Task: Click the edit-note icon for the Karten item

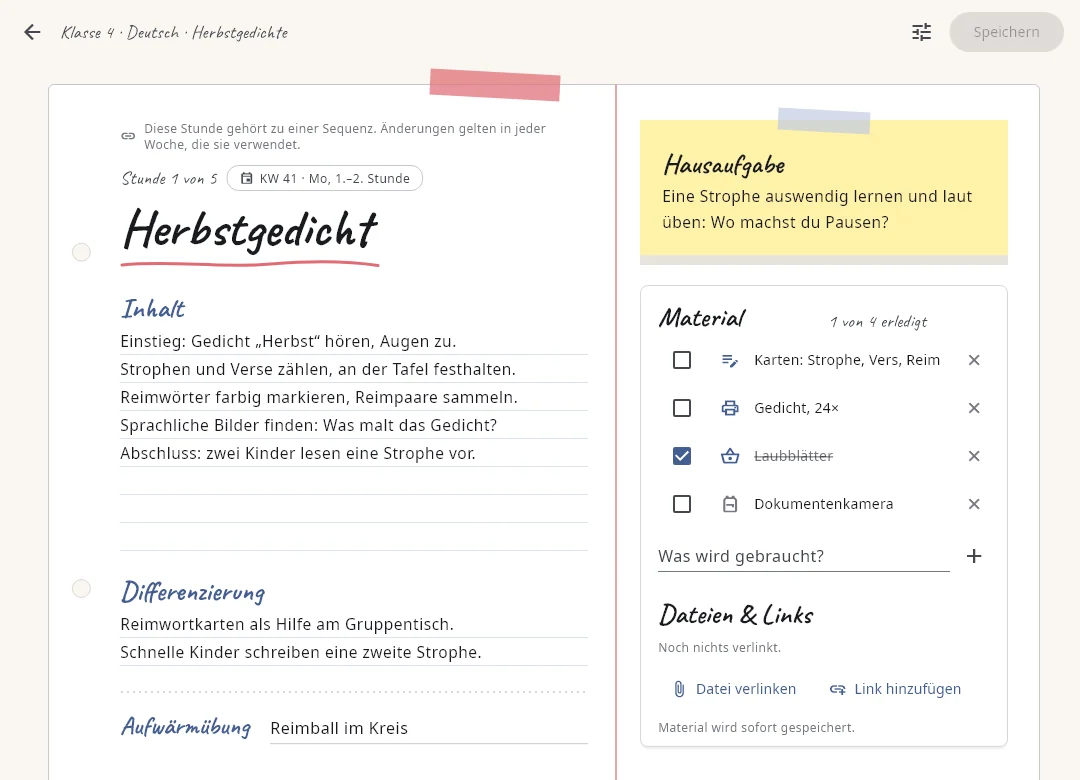Action: (x=729, y=360)
